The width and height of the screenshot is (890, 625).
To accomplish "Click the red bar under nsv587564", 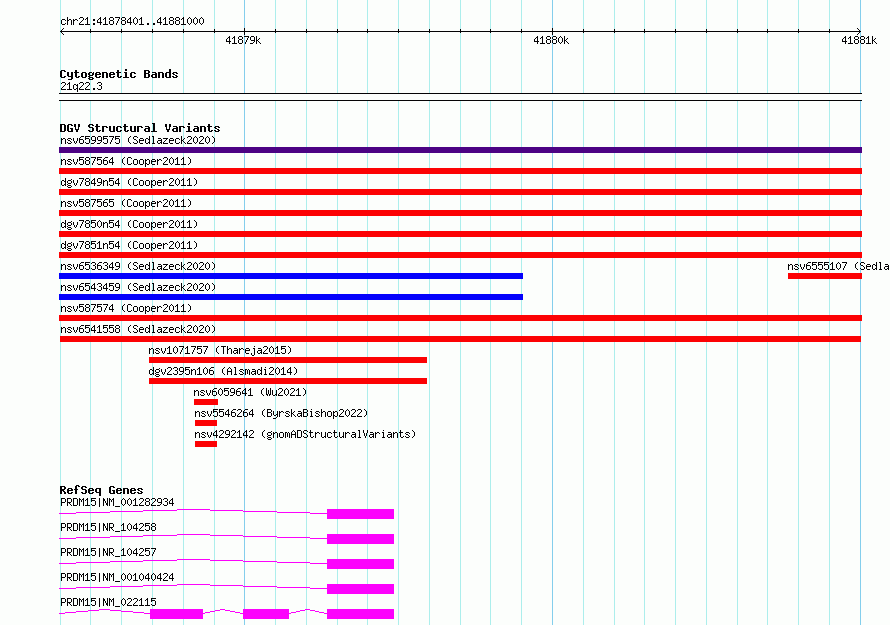I will coord(460,171).
